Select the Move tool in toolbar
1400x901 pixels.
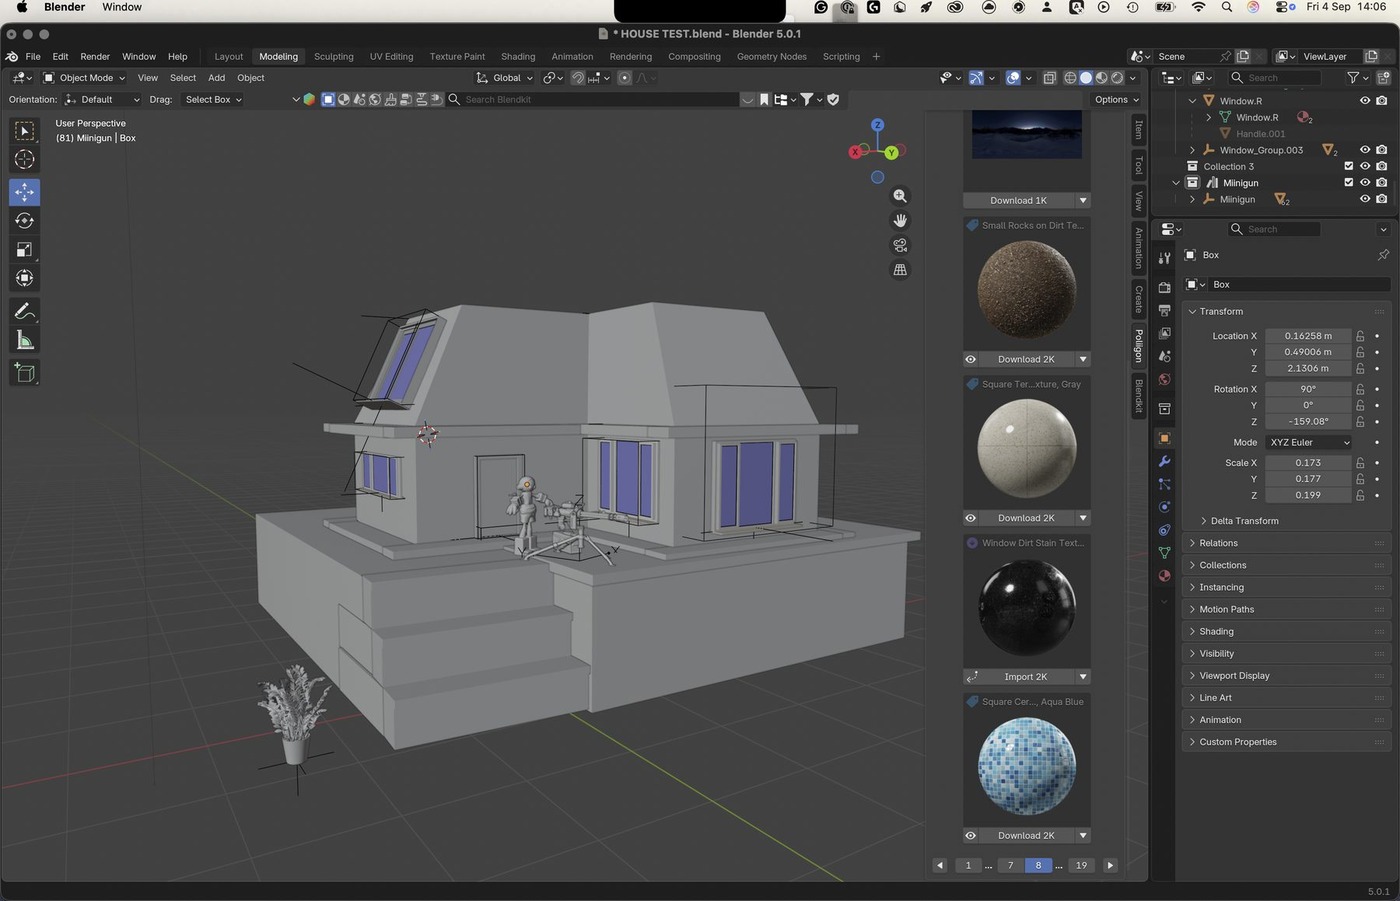pos(25,191)
